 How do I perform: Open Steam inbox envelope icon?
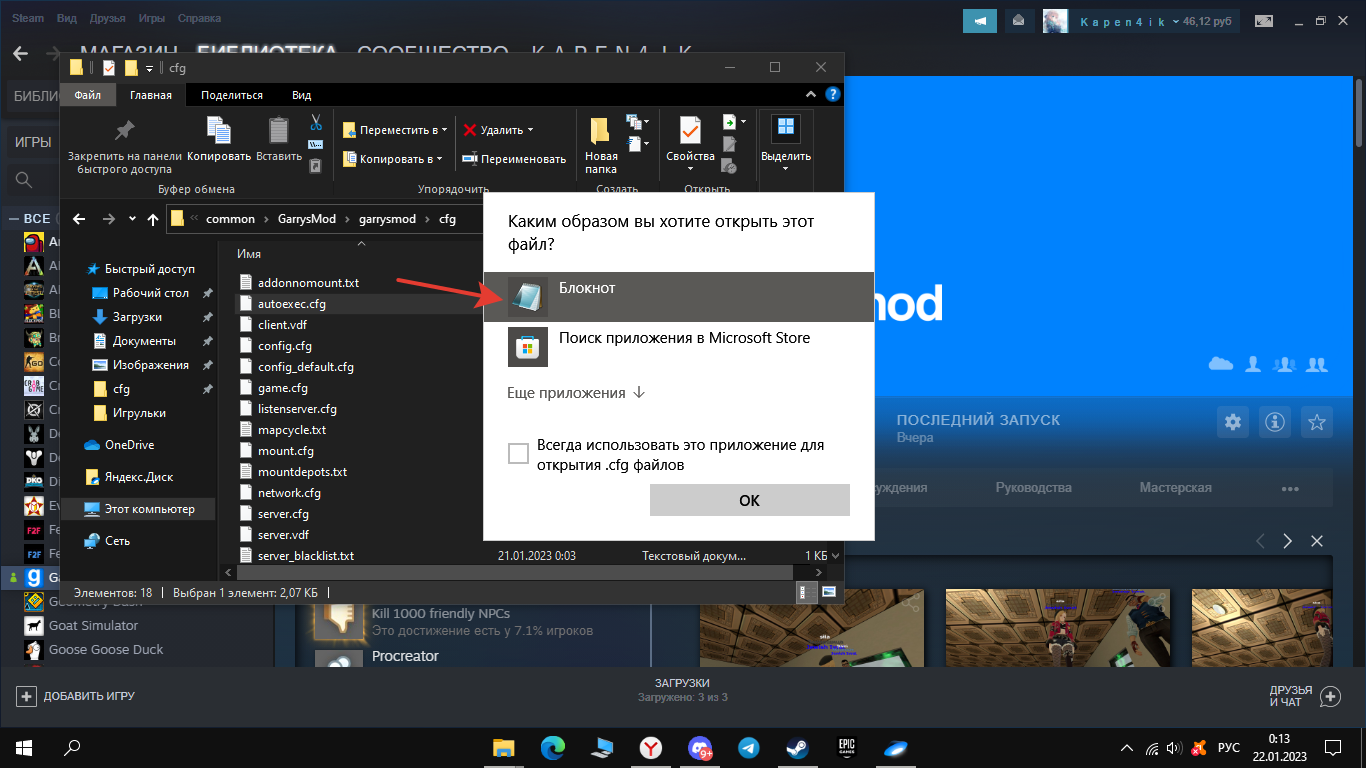pos(1019,20)
